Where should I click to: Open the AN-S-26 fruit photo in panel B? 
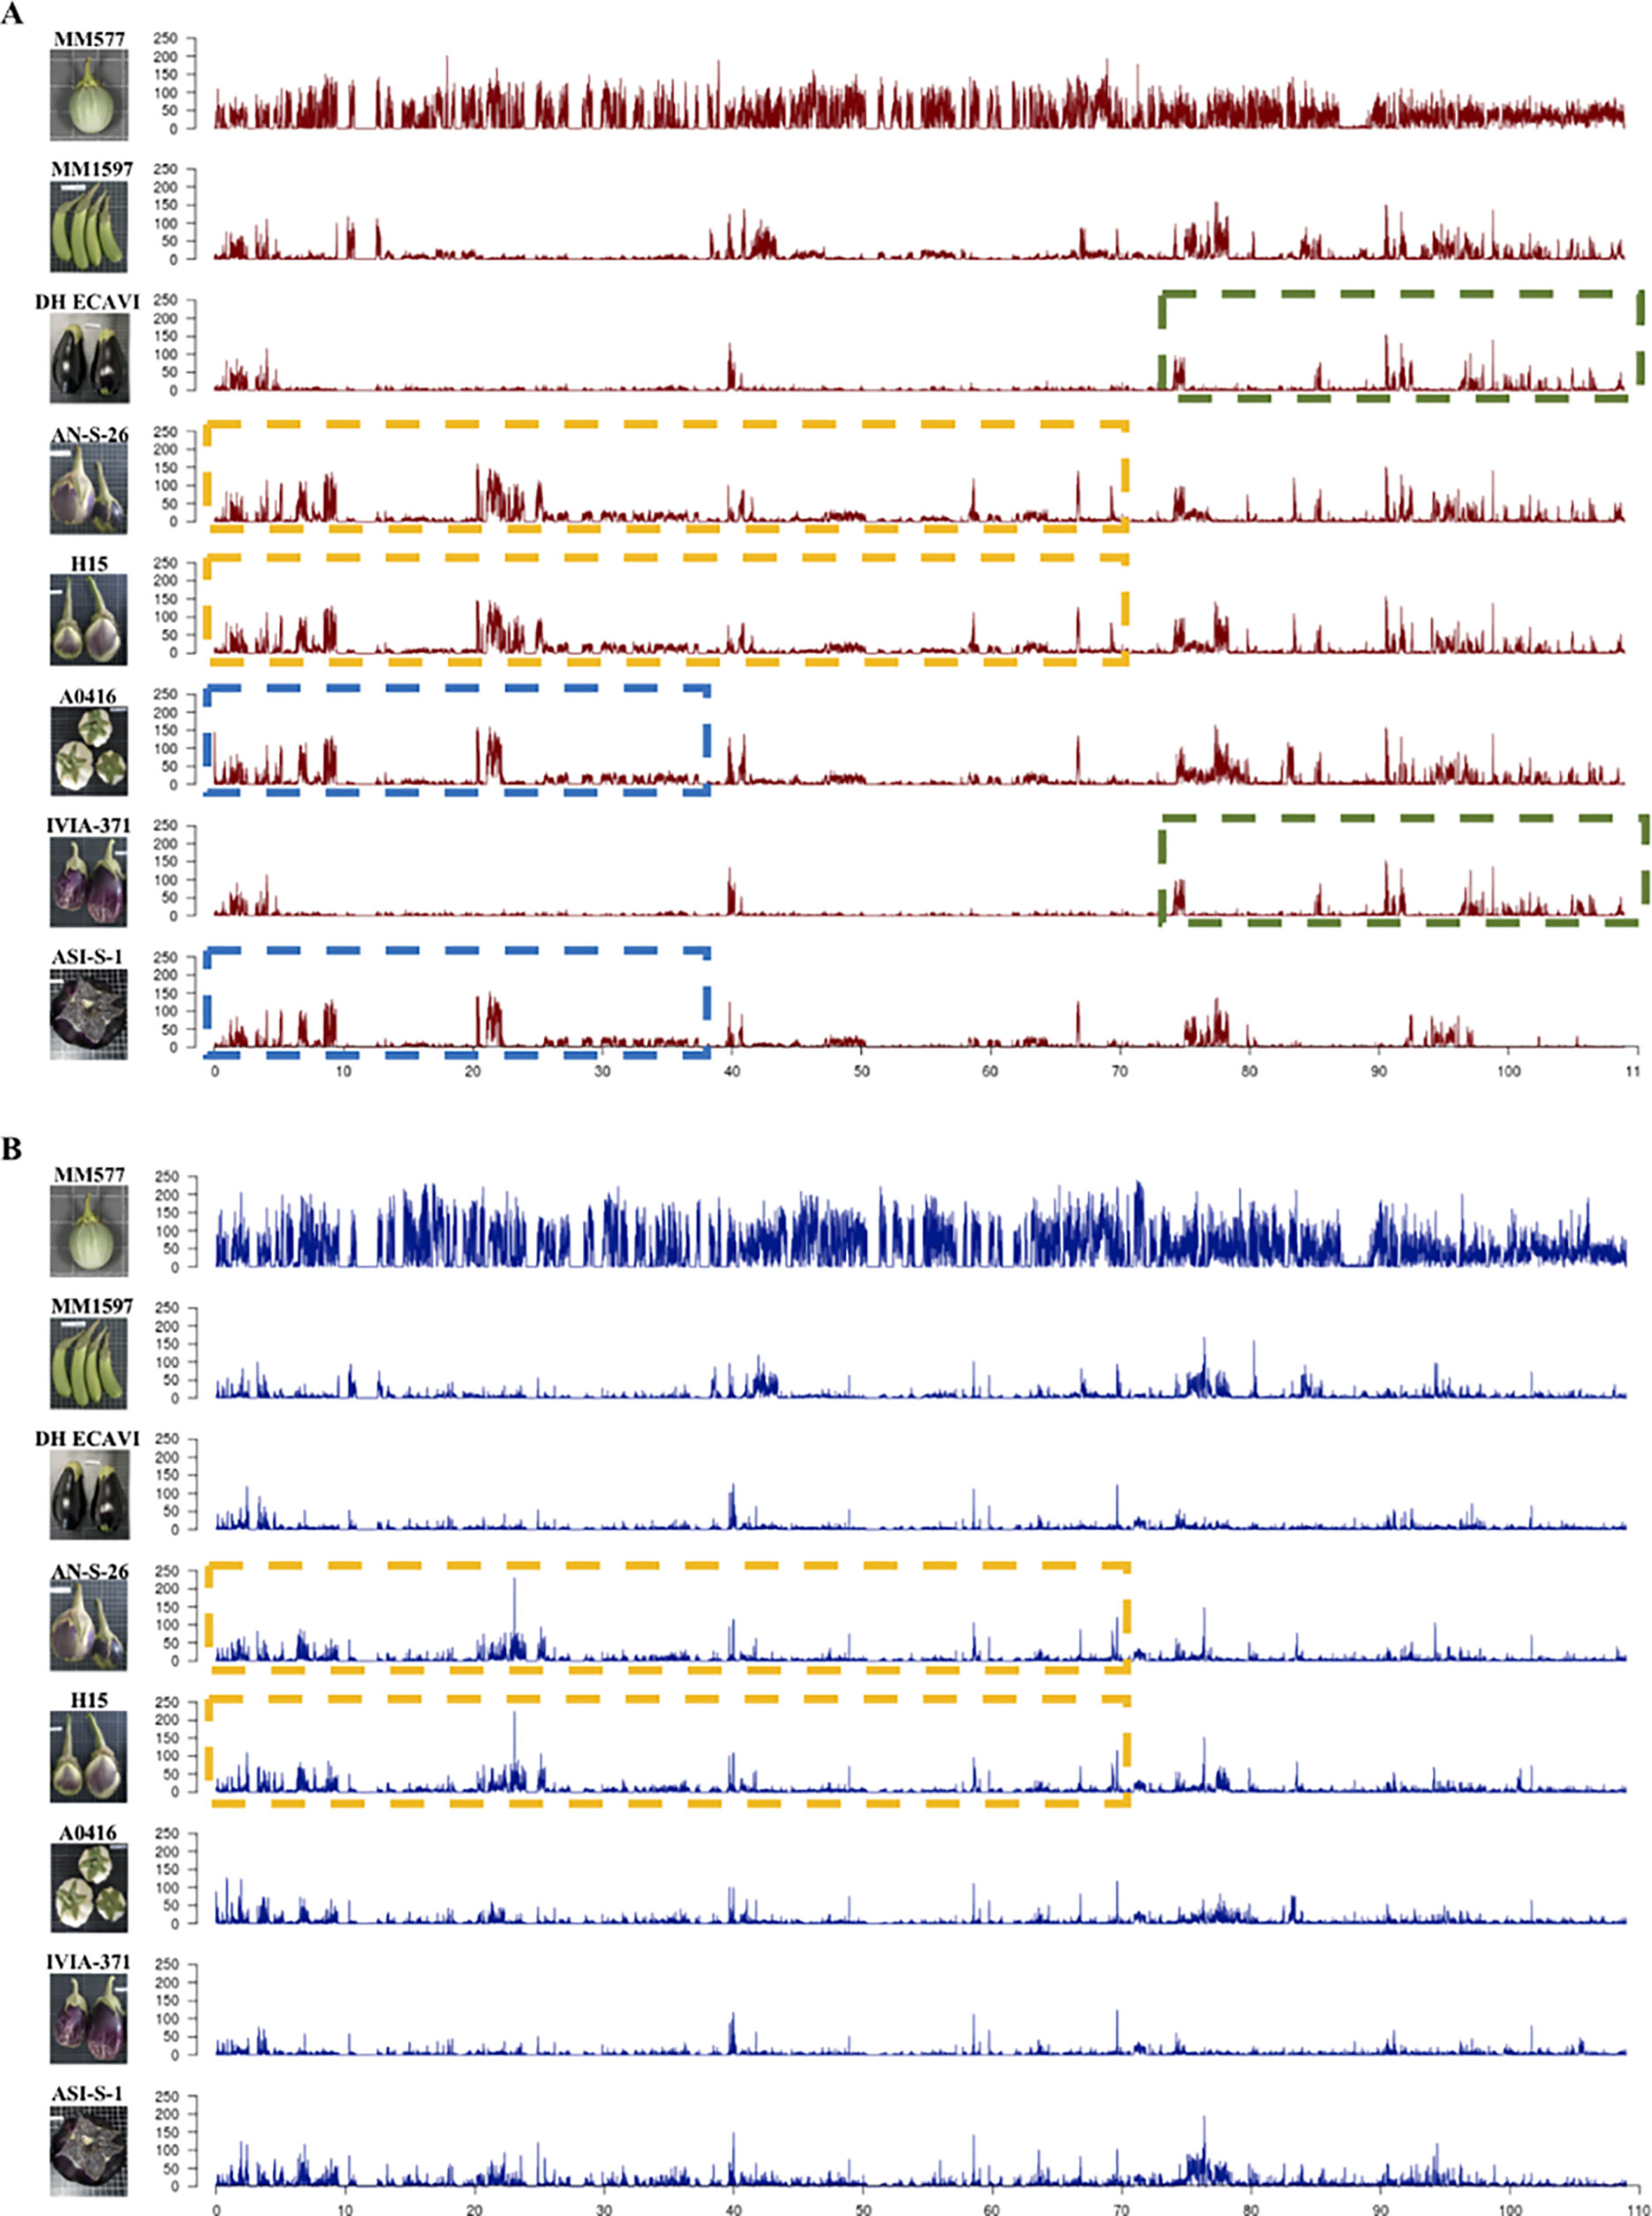[x=89, y=1626]
